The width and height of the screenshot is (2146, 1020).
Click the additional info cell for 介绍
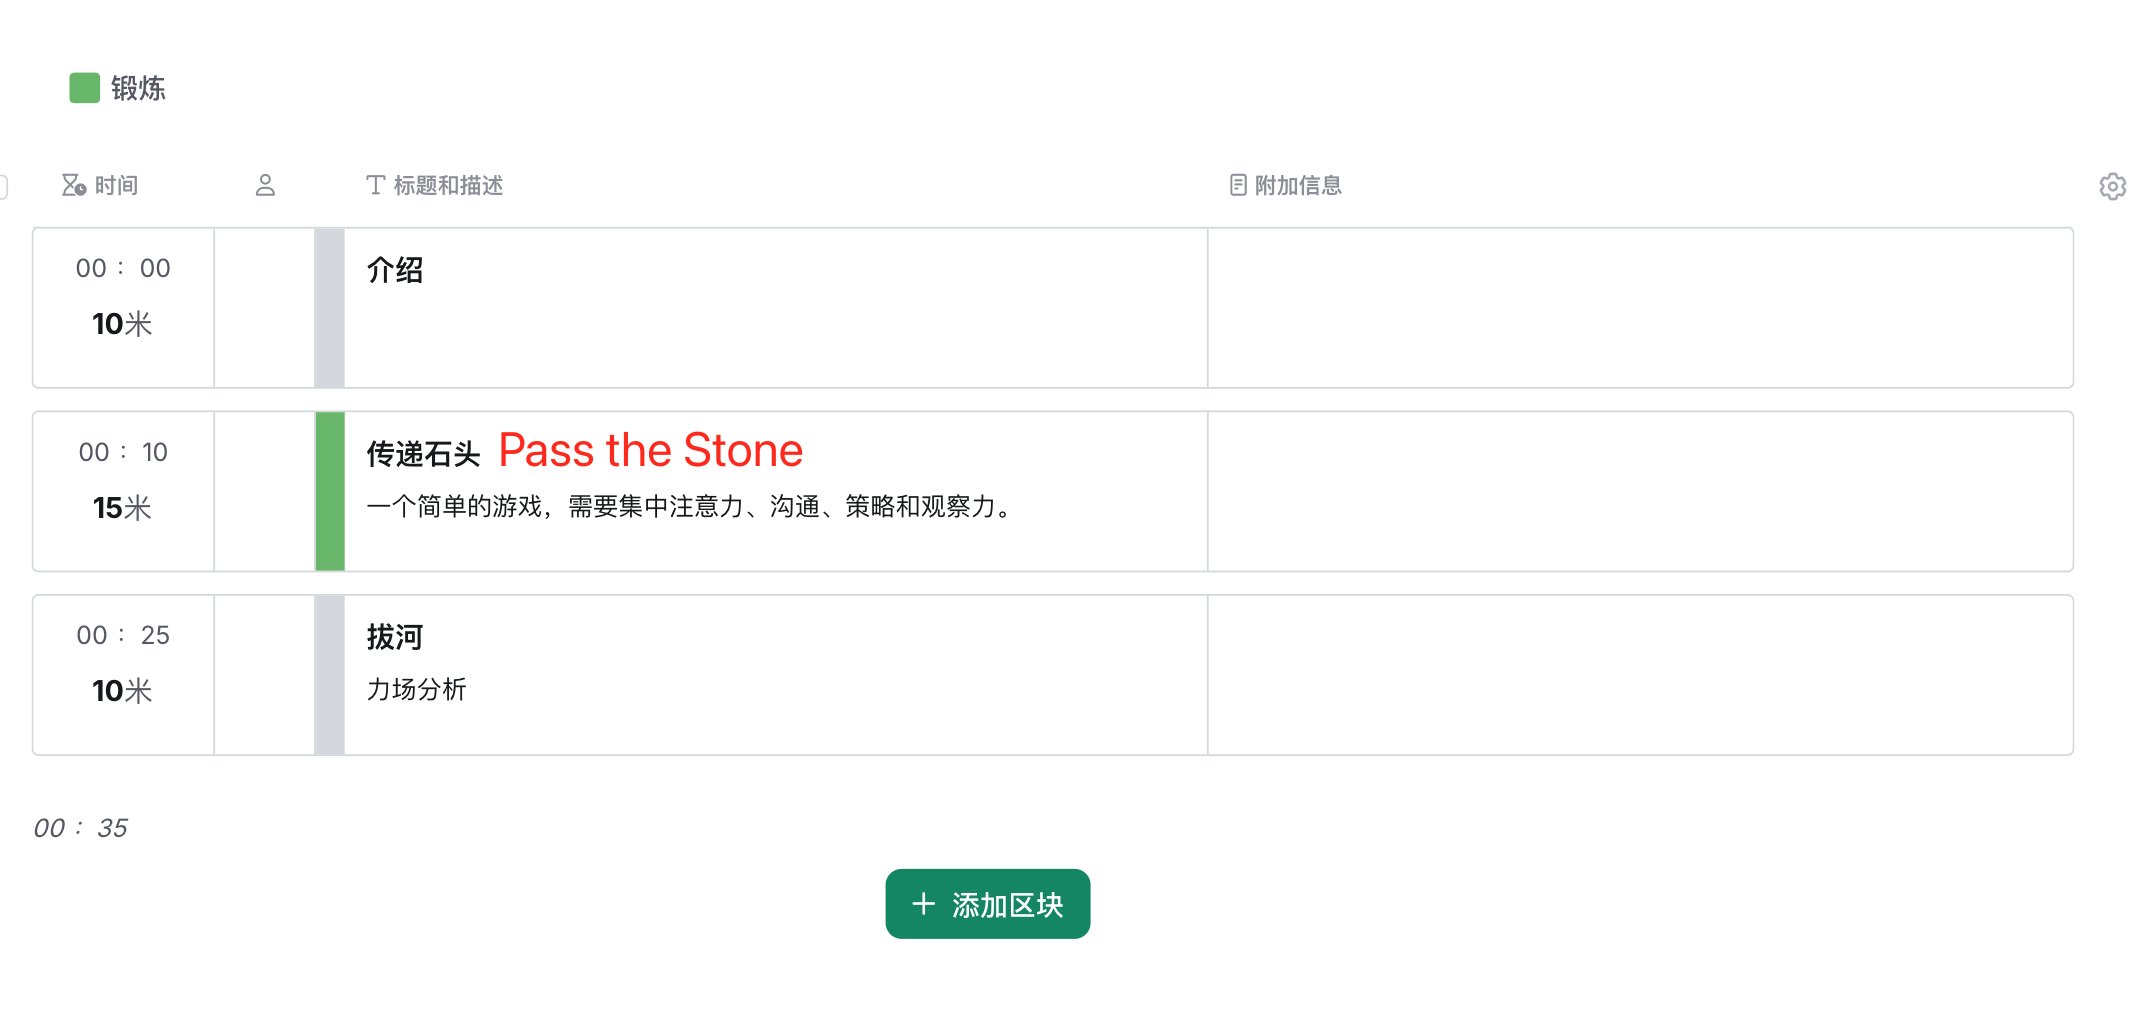(x=1640, y=308)
